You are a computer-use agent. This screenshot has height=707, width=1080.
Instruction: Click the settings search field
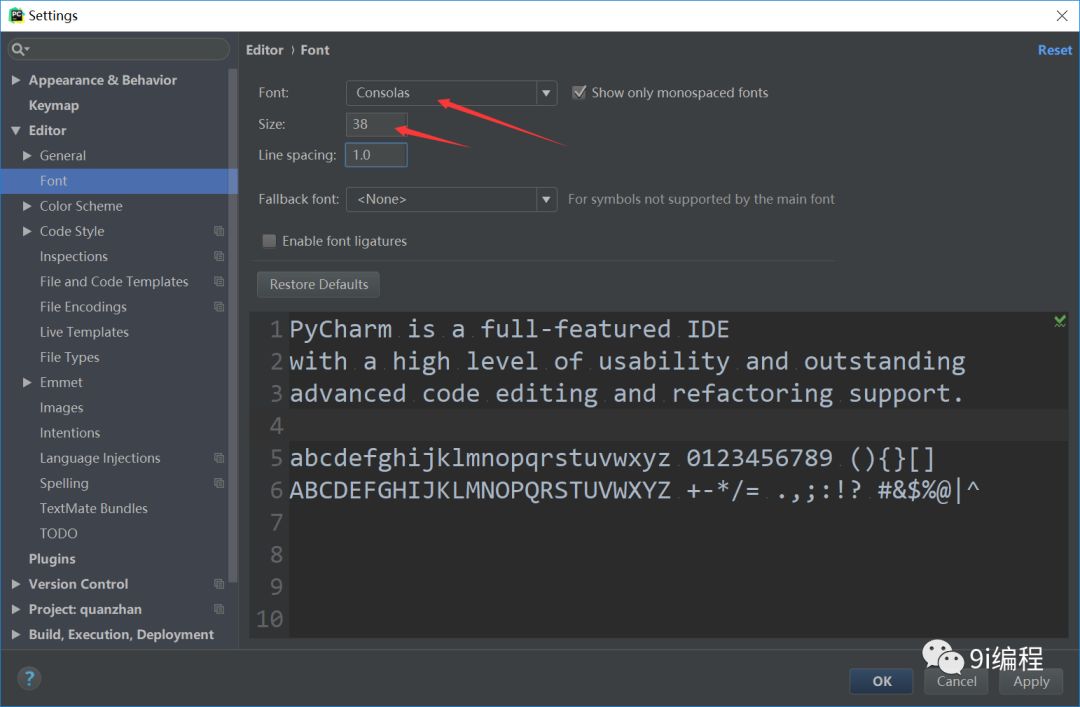[x=118, y=49]
